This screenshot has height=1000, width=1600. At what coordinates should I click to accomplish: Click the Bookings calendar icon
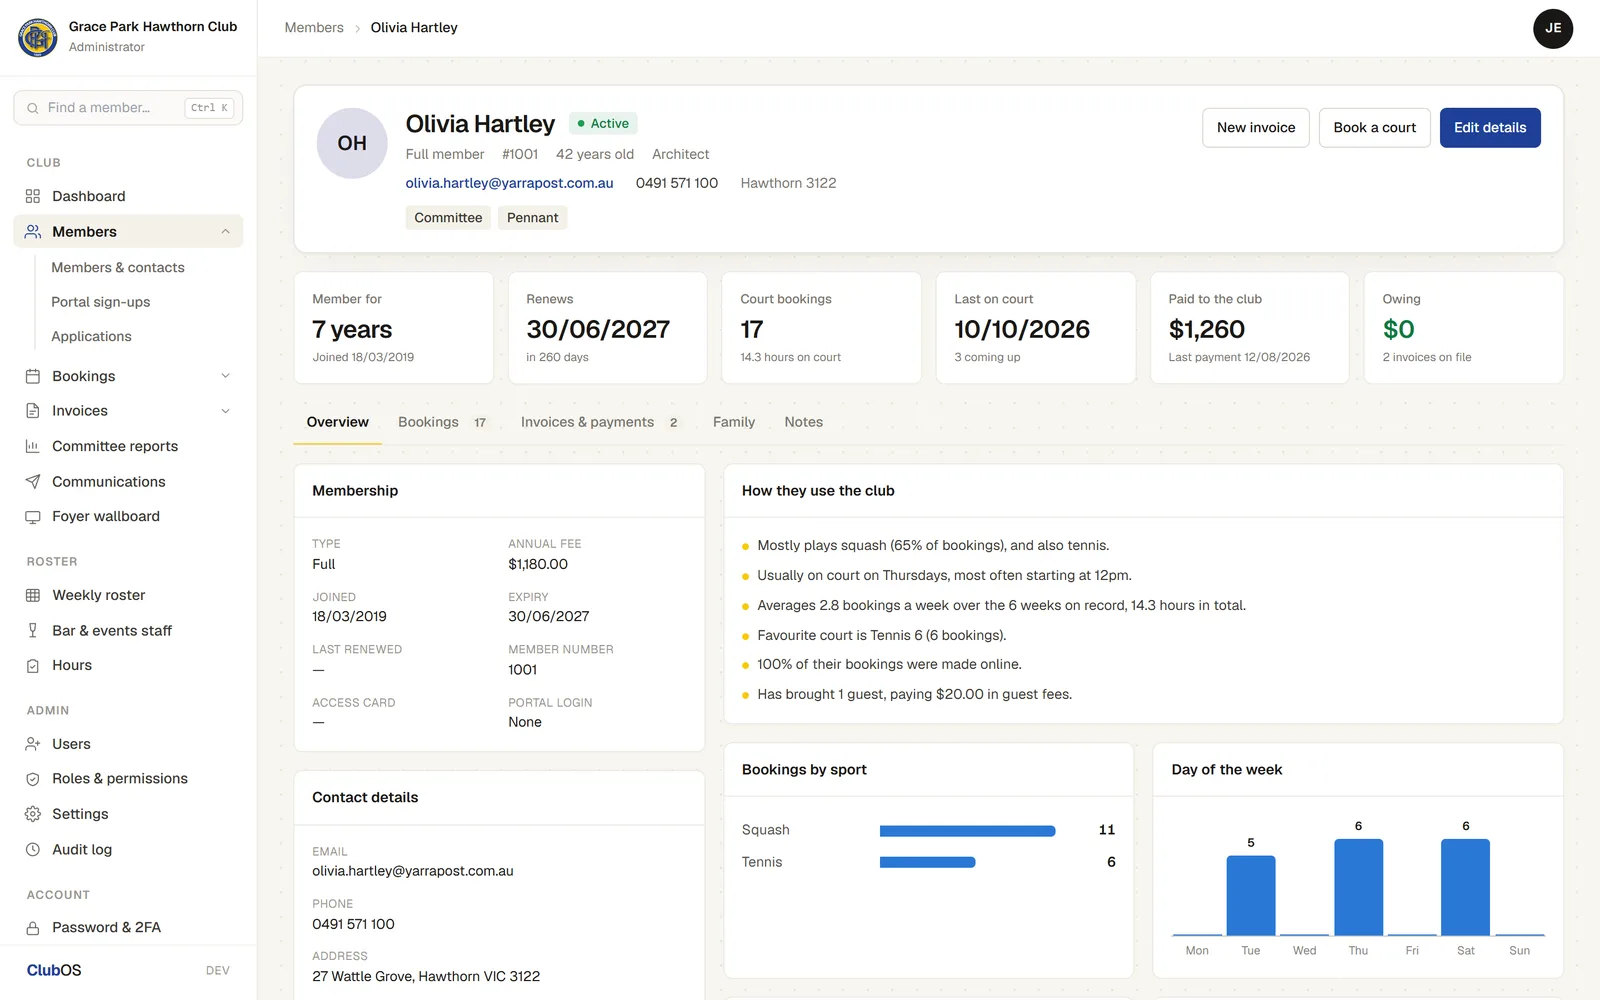[33, 376]
